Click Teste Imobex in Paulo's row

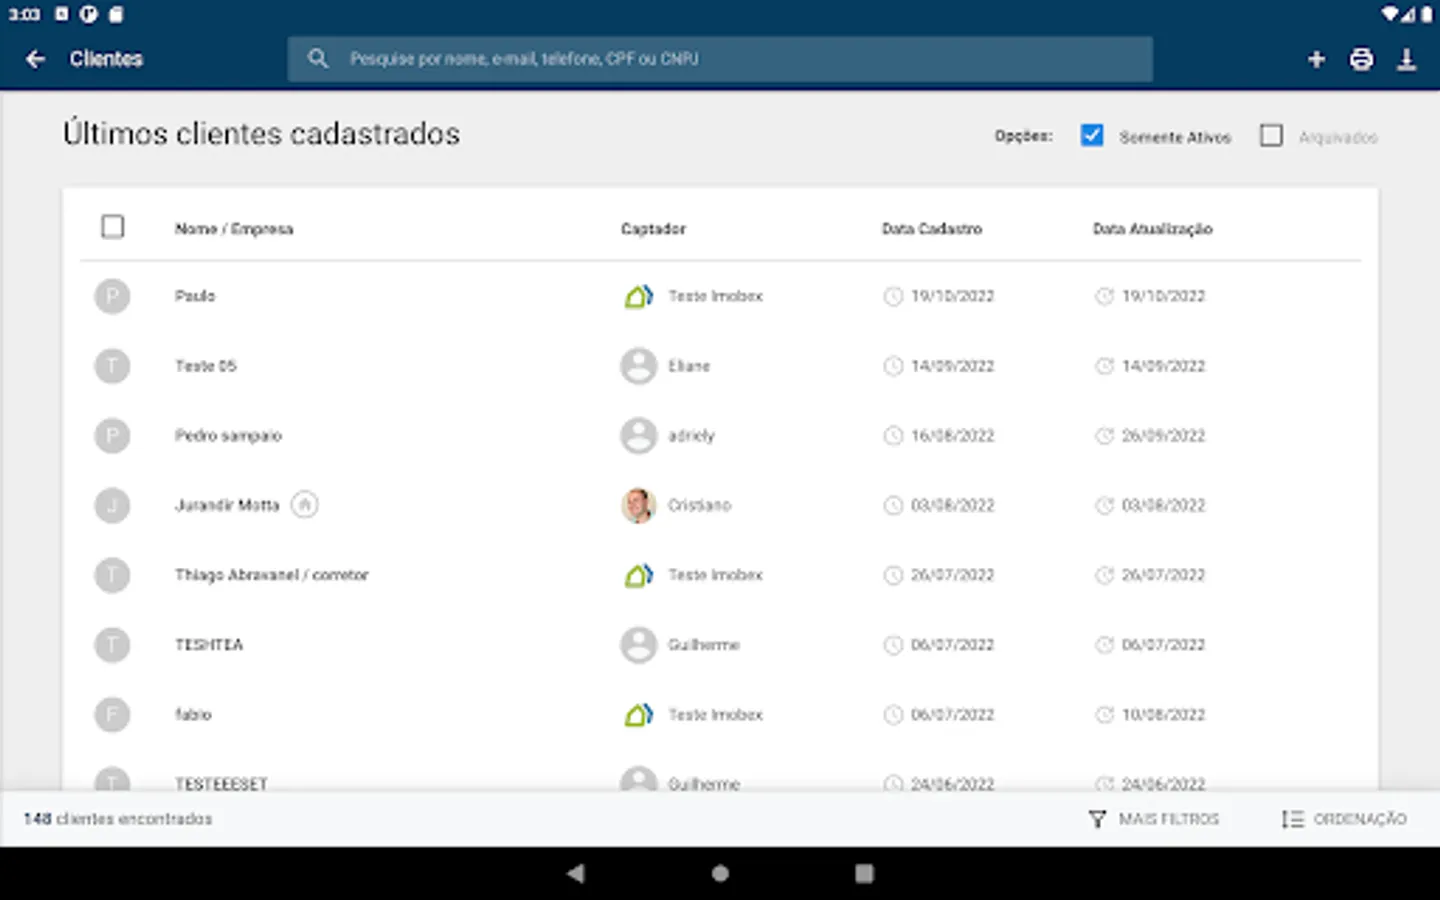(715, 296)
